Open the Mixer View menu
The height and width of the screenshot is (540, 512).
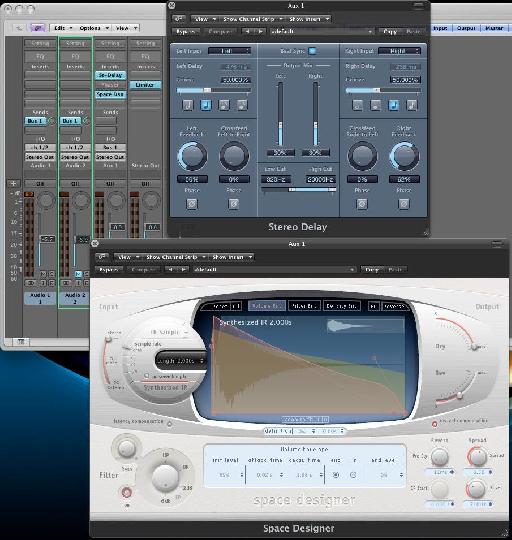(x=126, y=28)
